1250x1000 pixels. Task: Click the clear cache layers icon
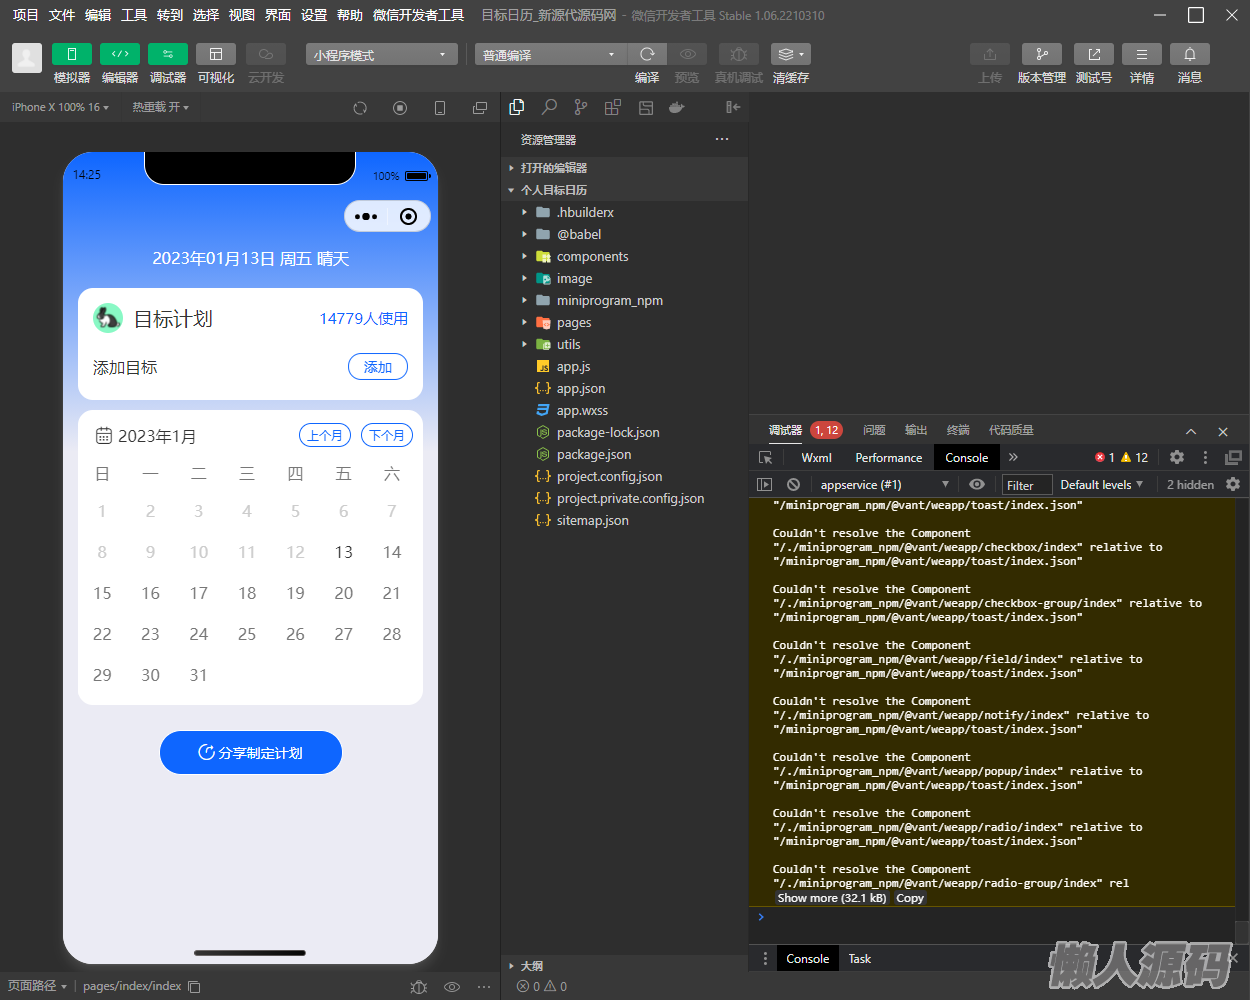(789, 54)
